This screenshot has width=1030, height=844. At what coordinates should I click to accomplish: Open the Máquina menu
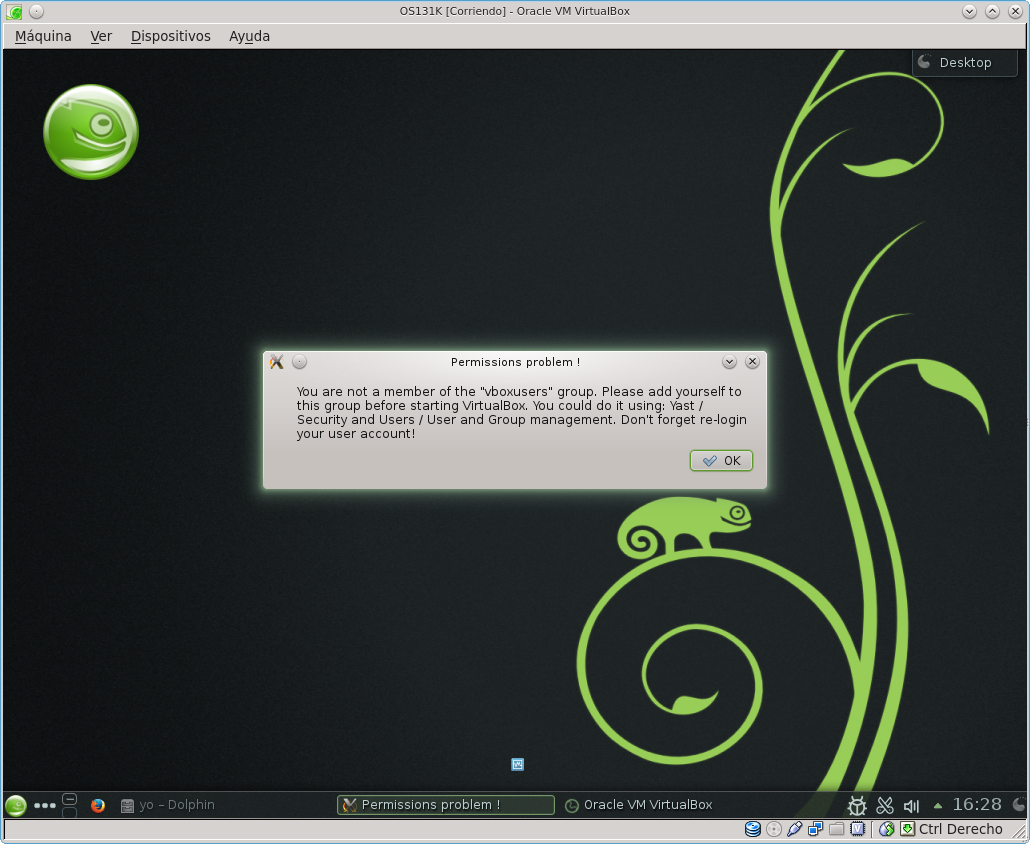(43, 36)
